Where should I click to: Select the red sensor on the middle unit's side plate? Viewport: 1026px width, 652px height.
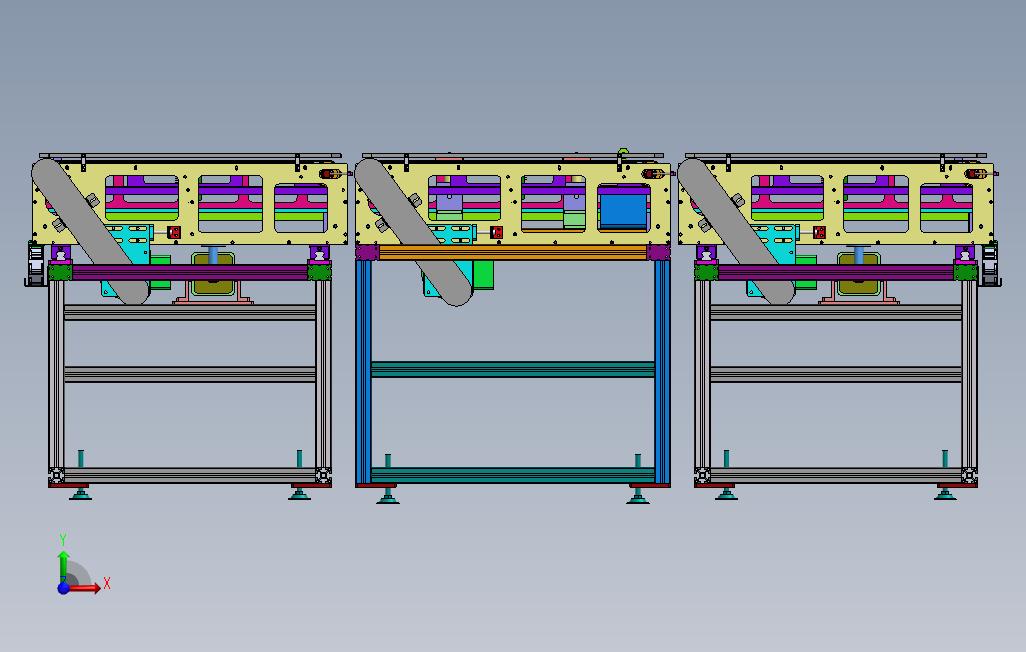(x=497, y=232)
